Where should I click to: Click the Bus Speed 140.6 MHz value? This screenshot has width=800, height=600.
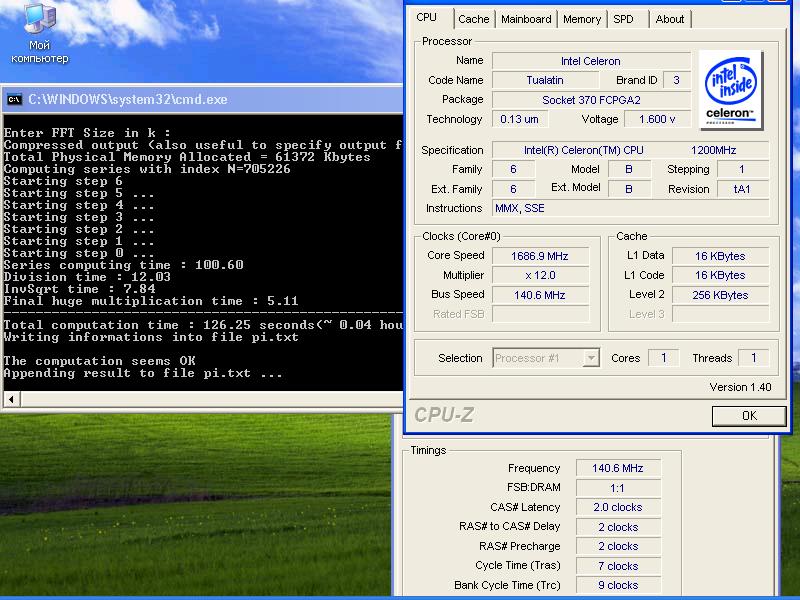click(540, 295)
